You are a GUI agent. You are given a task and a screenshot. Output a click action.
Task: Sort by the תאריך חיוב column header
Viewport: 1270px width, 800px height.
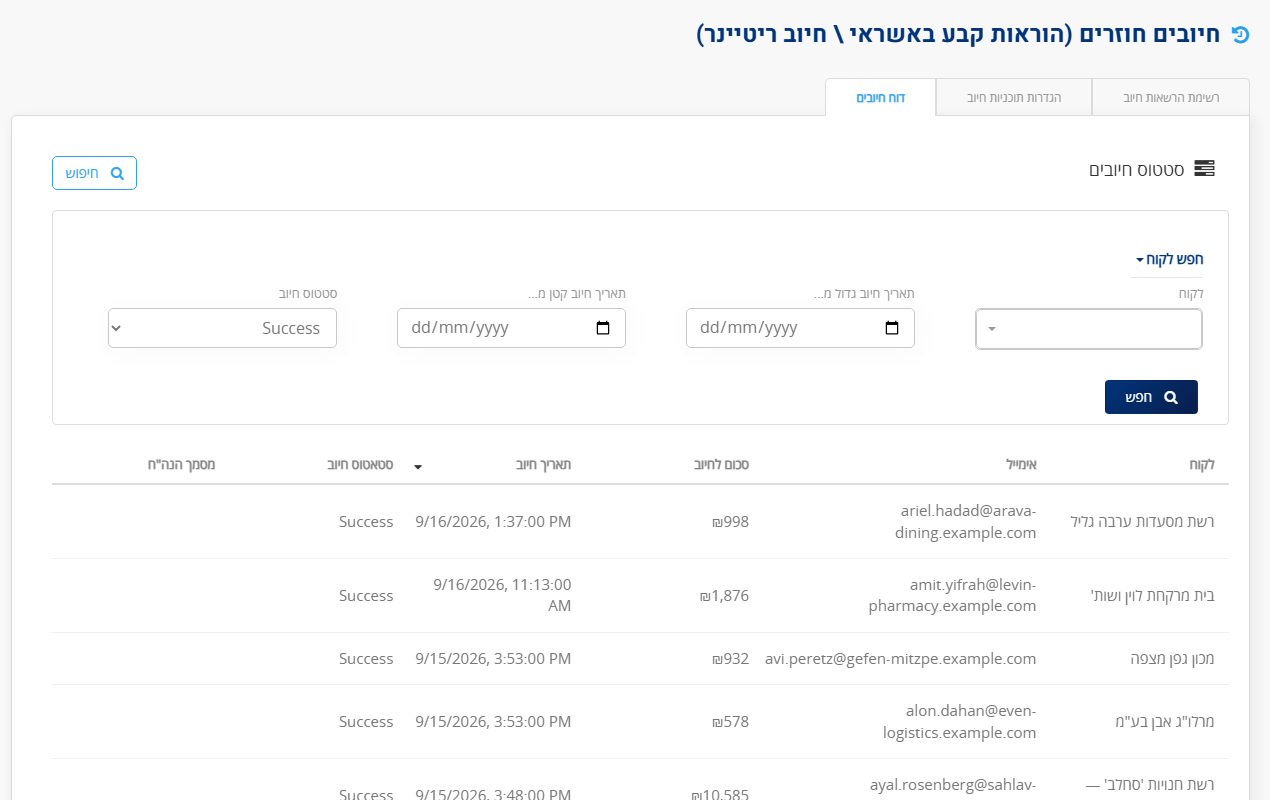click(x=544, y=465)
